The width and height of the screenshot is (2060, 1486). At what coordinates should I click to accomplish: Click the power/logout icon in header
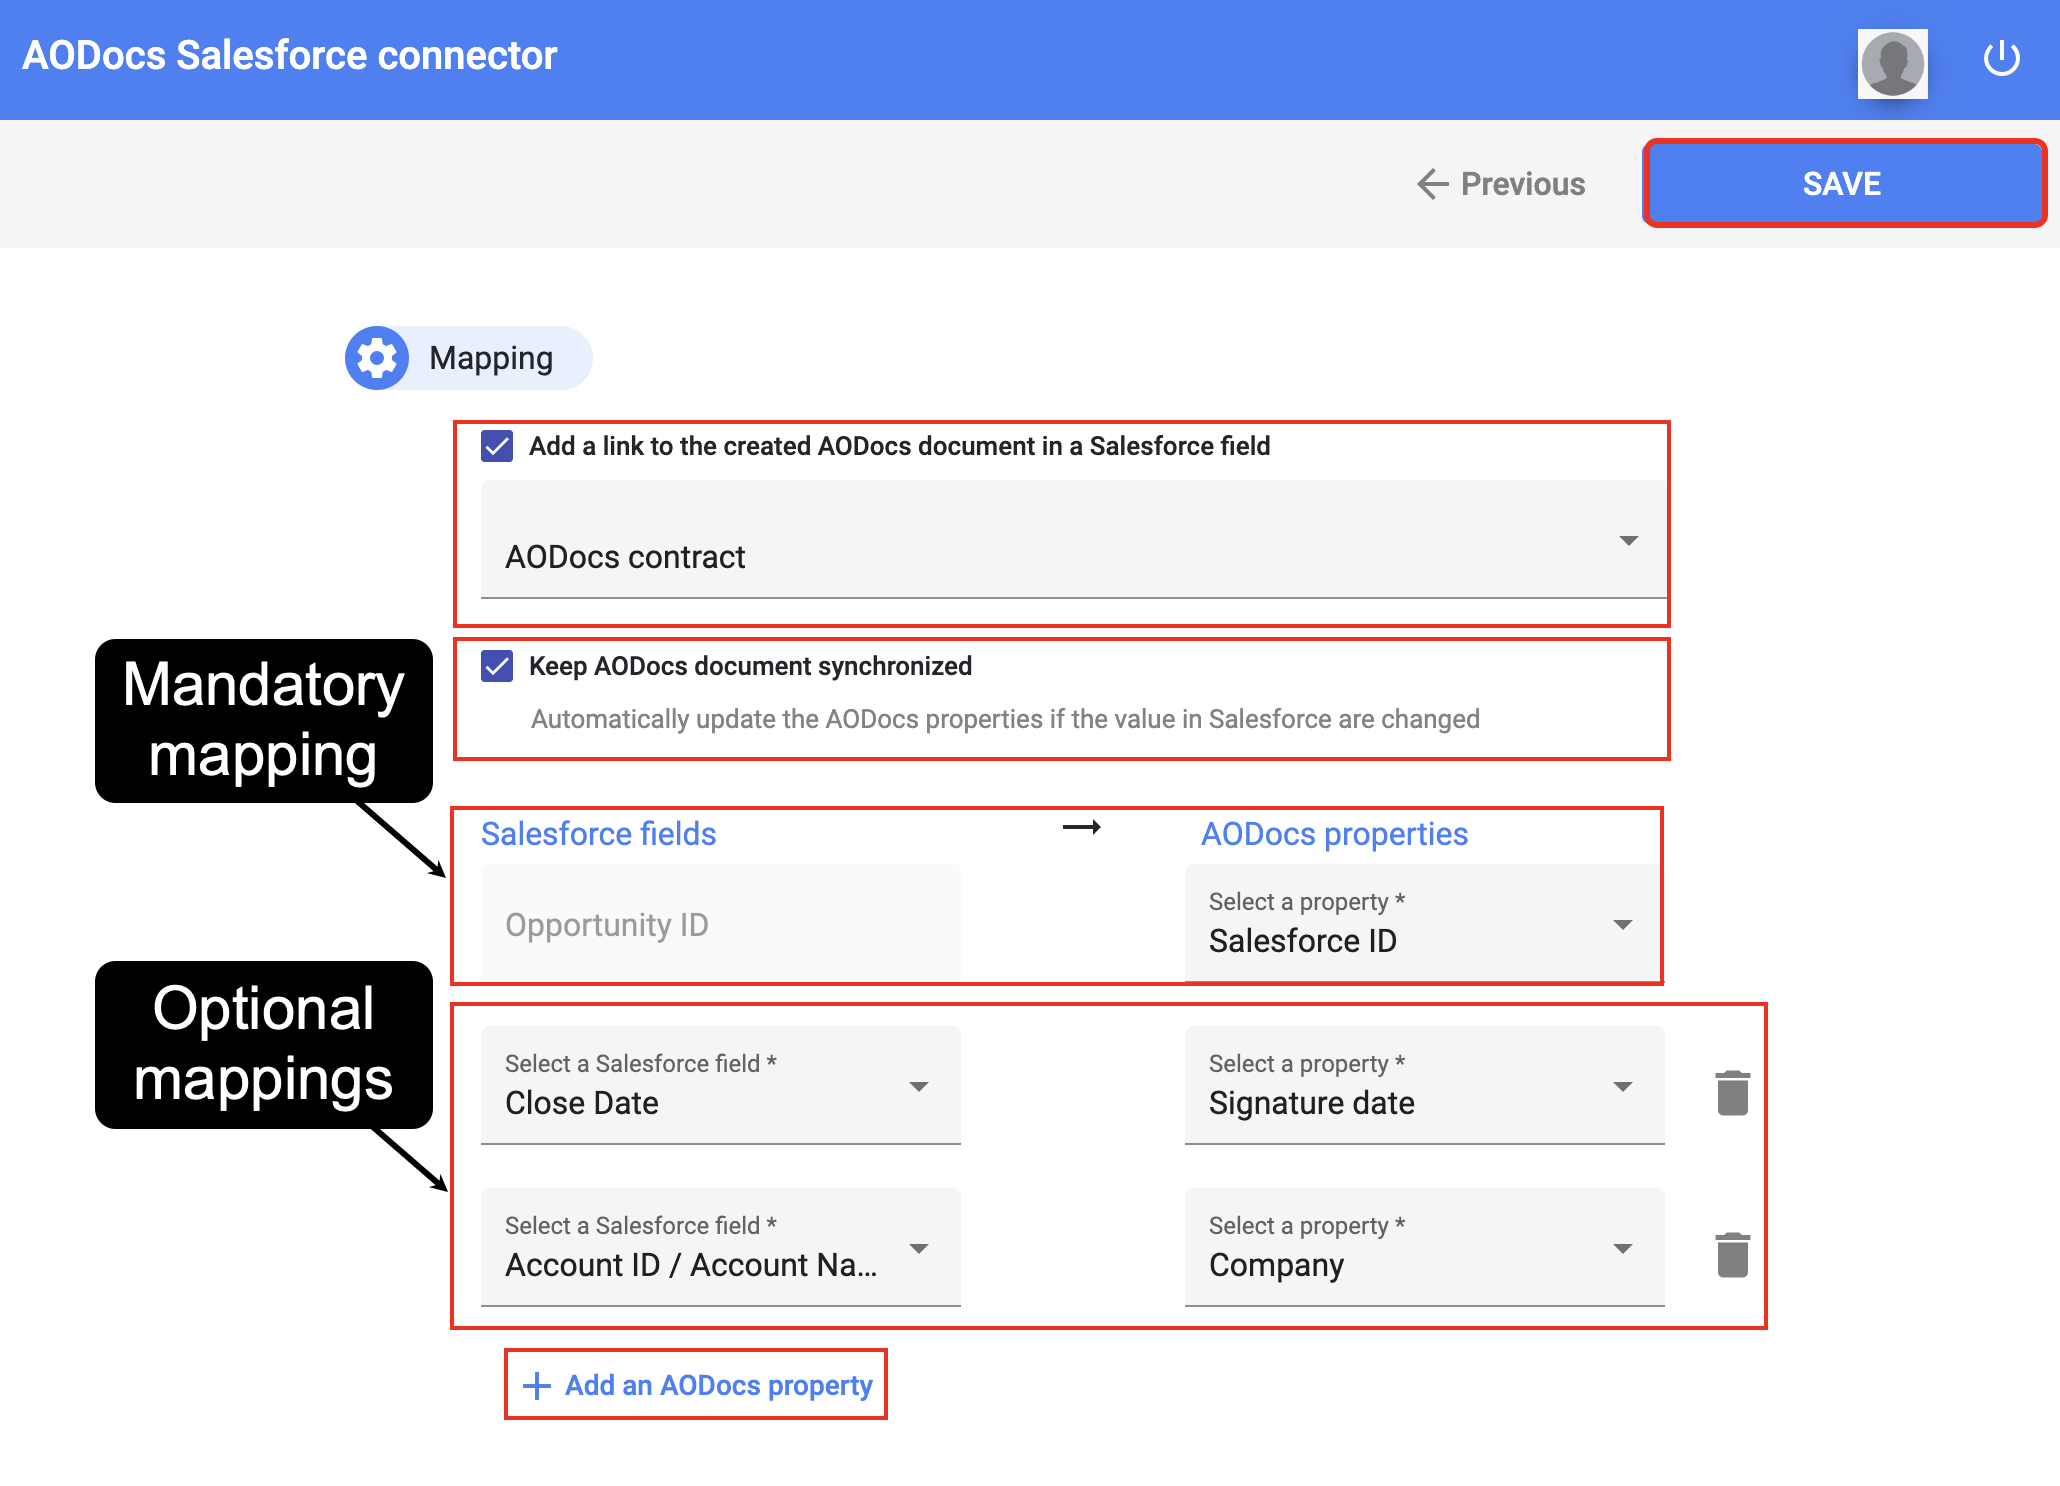(2001, 58)
